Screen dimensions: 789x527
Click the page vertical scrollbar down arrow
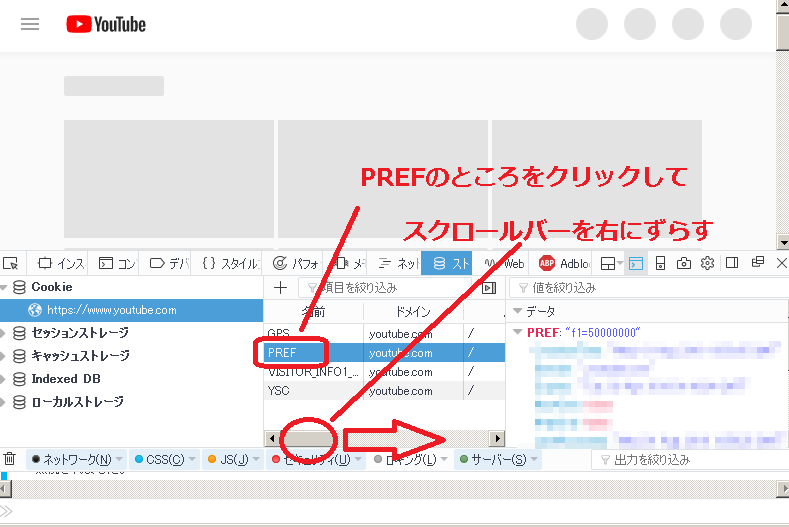(782, 242)
